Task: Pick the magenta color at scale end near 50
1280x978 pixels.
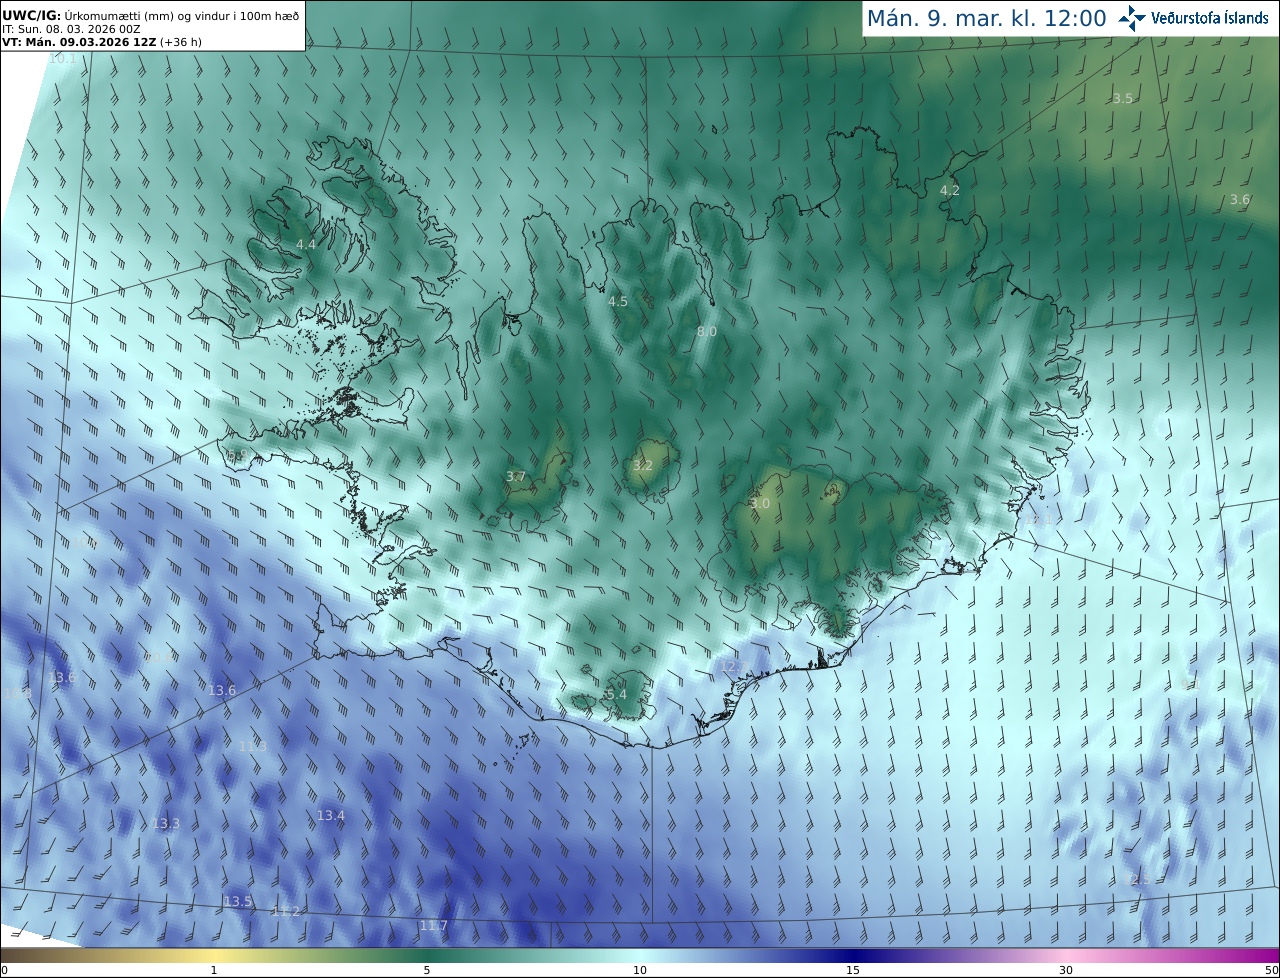Action: 1274,955
